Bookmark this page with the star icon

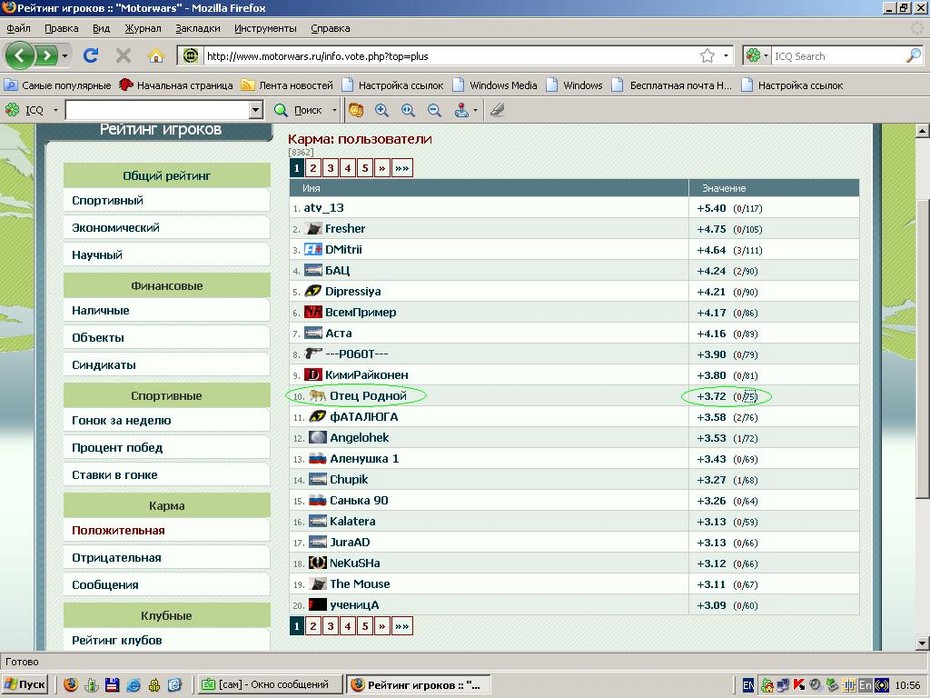pyautogui.click(x=707, y=56)
